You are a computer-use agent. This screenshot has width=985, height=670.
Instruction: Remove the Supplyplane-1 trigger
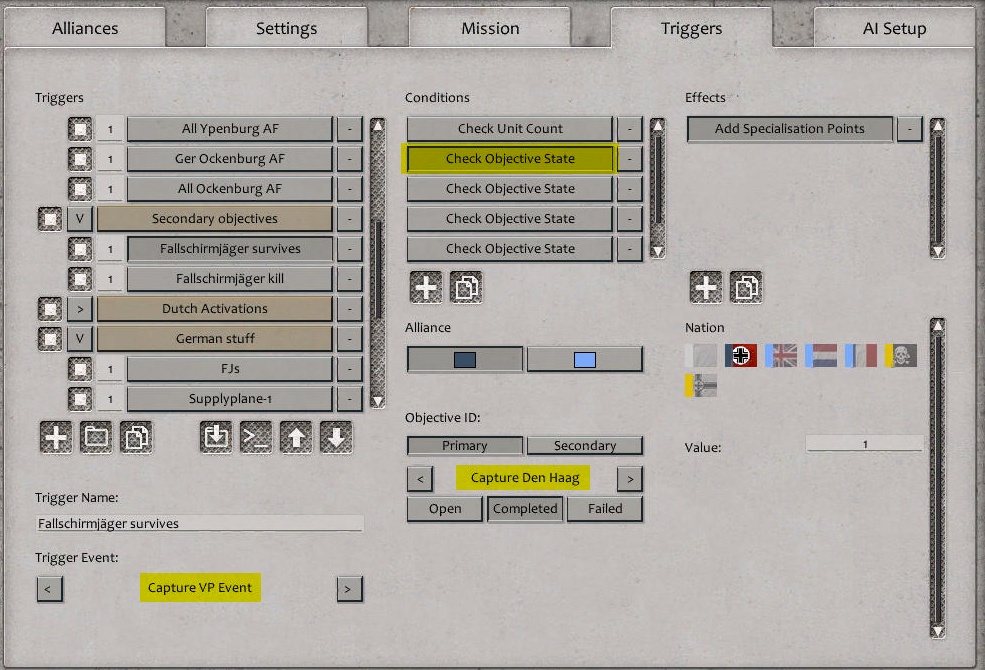pos(349,399)
